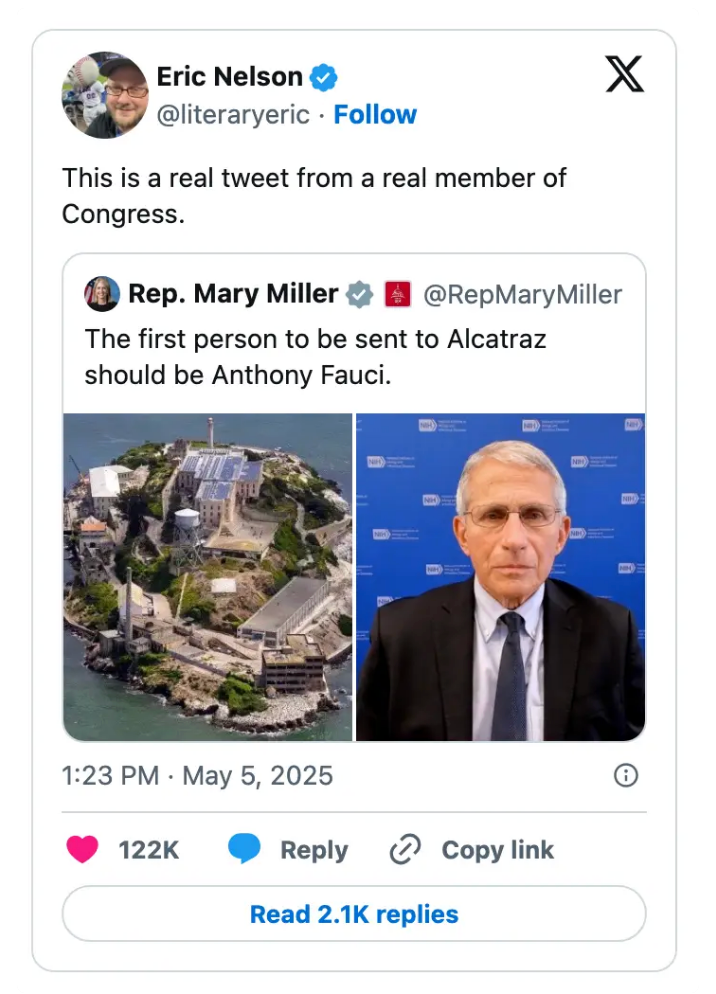Click the Copy link chain icon
The height and width of the screenshot is (994, 716).
405,848
